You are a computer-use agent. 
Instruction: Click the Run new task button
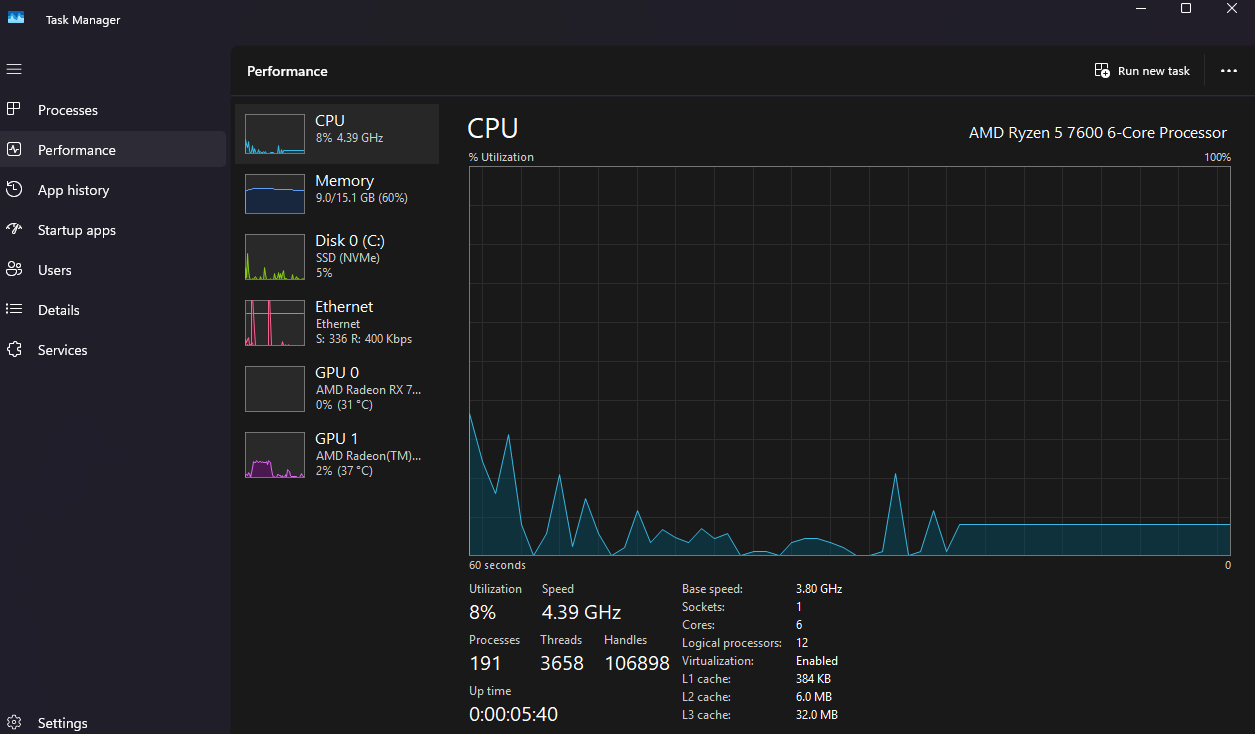click(x=1143, y=71)
